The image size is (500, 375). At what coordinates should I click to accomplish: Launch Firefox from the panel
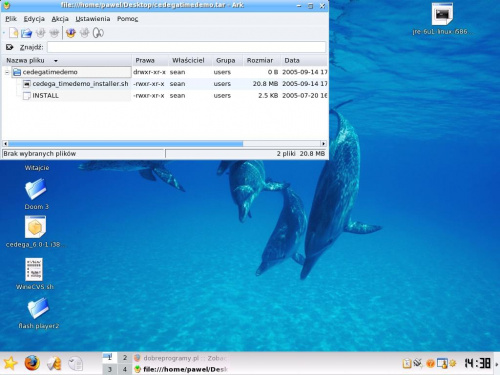[32, 363]
